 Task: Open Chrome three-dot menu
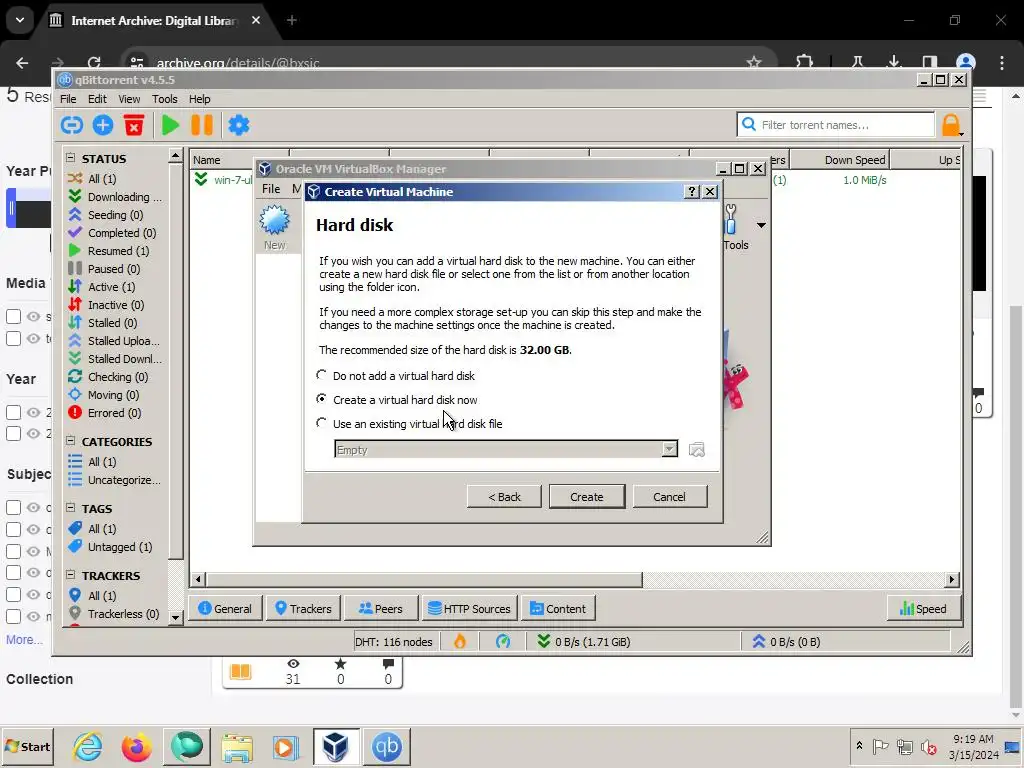point(1002,63)
